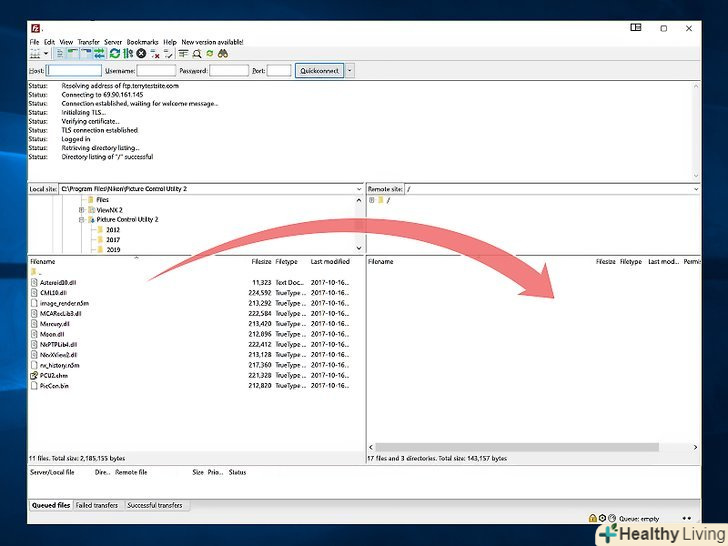Click the New version available! menu link
This screenshot has height=546, width=728.
[212, 42]
